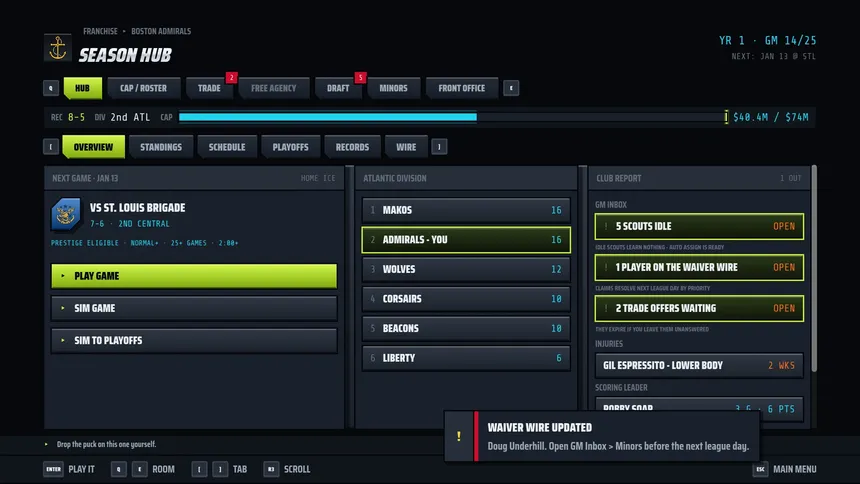This screenshot has width=860, height=484.
Task: Choose Sim Game
Action: [194, 308]
